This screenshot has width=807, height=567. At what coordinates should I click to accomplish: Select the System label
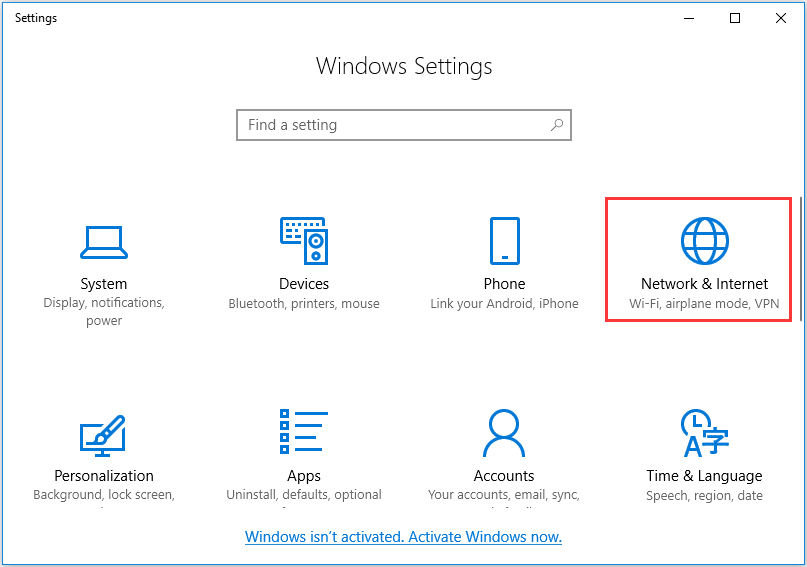point(103,284)
